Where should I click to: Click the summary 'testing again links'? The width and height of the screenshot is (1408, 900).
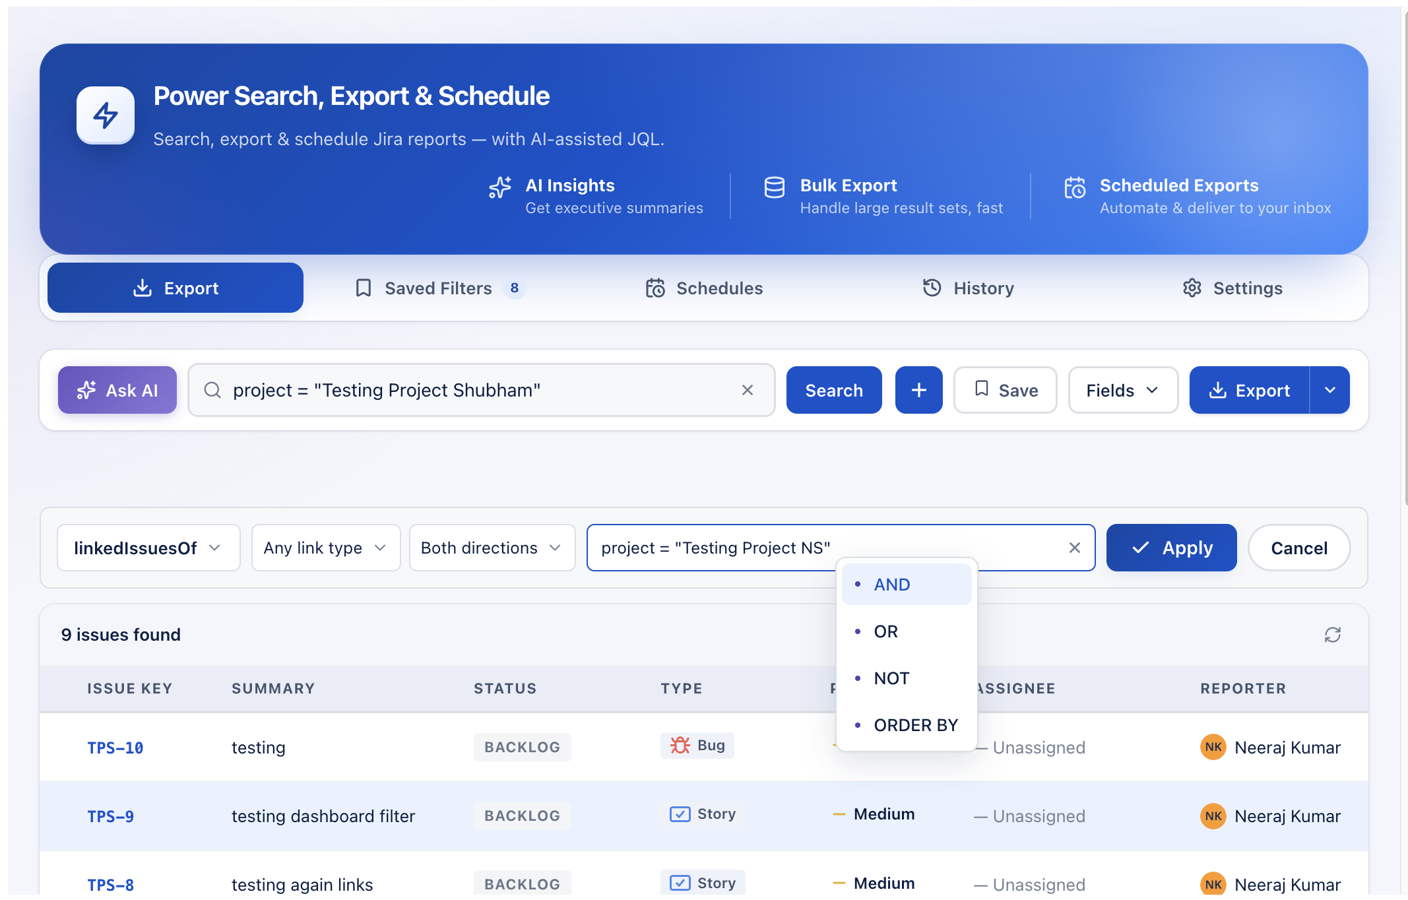(302, 884)
